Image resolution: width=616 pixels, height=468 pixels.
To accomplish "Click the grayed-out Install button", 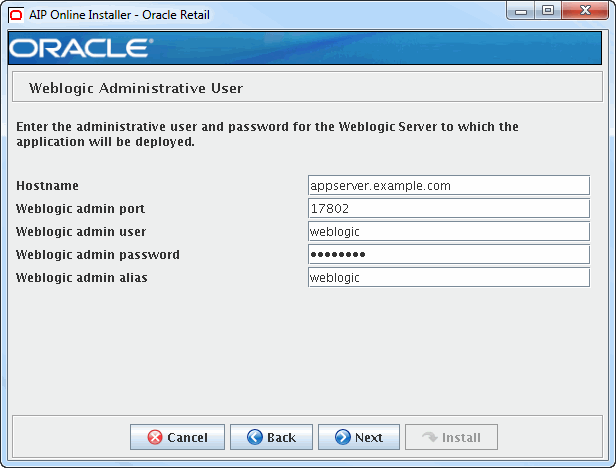I will 451,437.
